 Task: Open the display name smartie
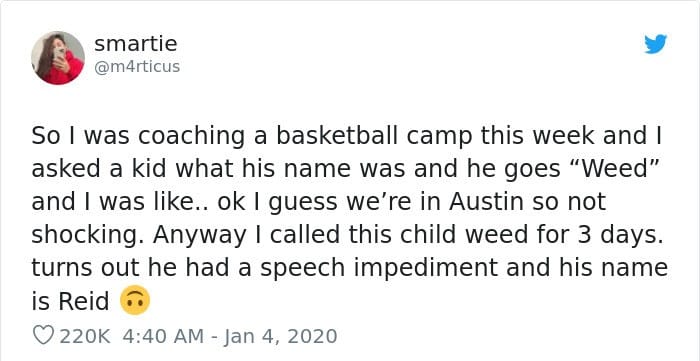click(136, 44)
